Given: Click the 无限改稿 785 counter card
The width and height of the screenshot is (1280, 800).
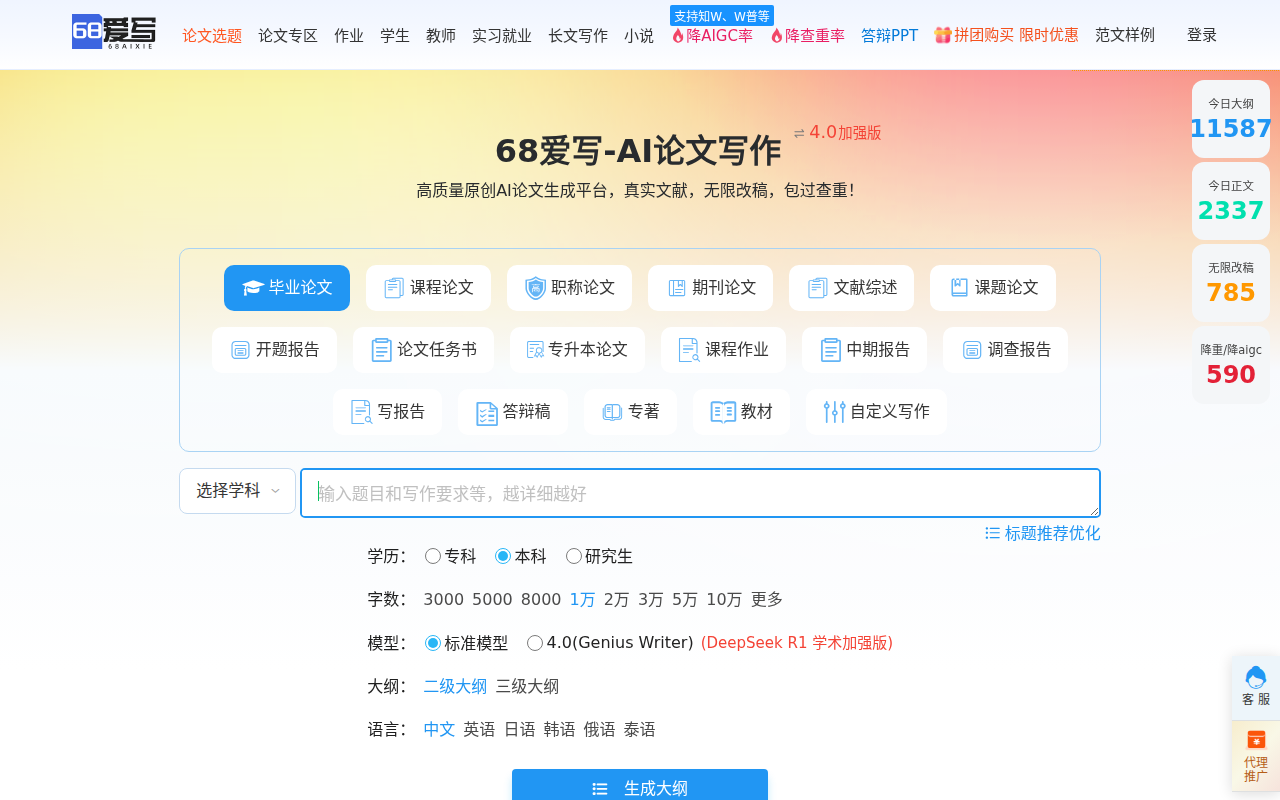Looking at the screenshot, I should pos(1230,283).
